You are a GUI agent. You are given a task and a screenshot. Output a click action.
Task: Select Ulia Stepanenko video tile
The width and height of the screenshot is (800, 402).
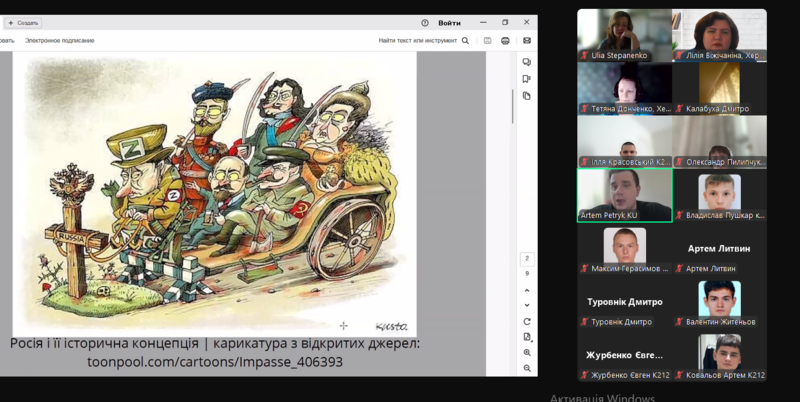coord(624,35)
